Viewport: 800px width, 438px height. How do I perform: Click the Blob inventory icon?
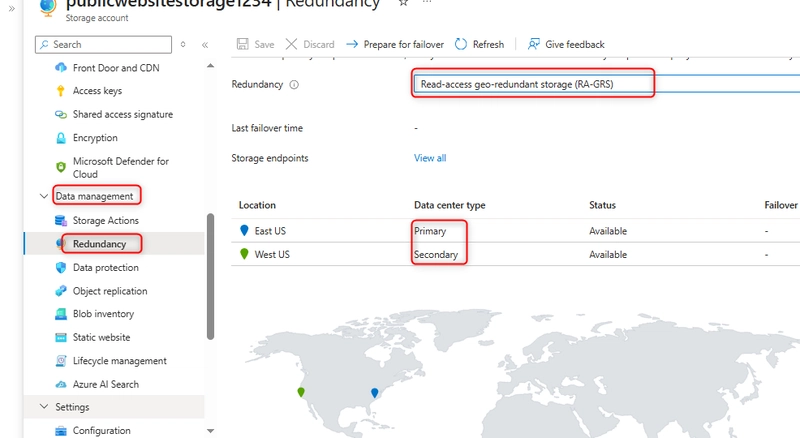[61, 314]
